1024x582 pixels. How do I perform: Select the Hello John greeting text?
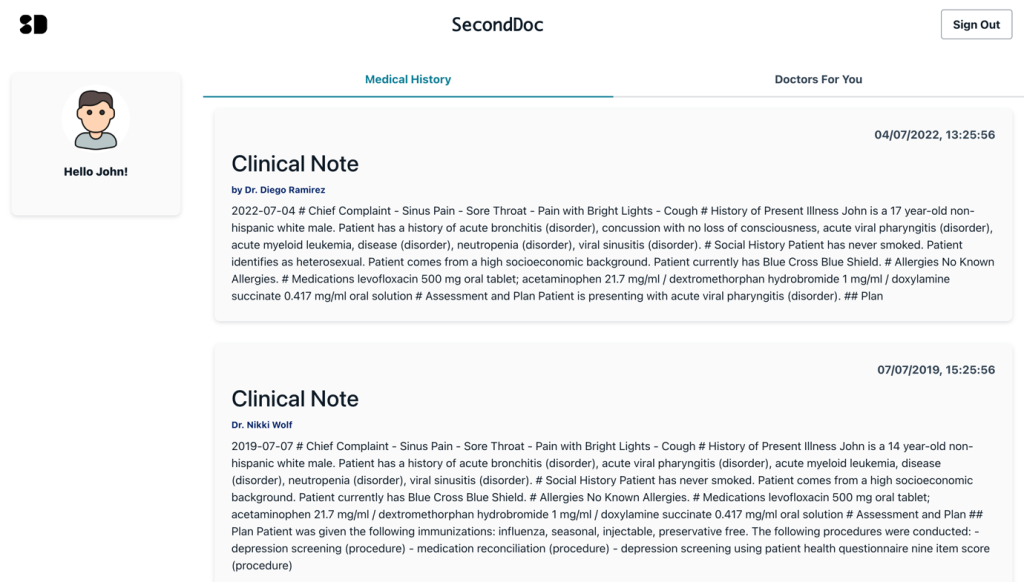coord(95,171)
